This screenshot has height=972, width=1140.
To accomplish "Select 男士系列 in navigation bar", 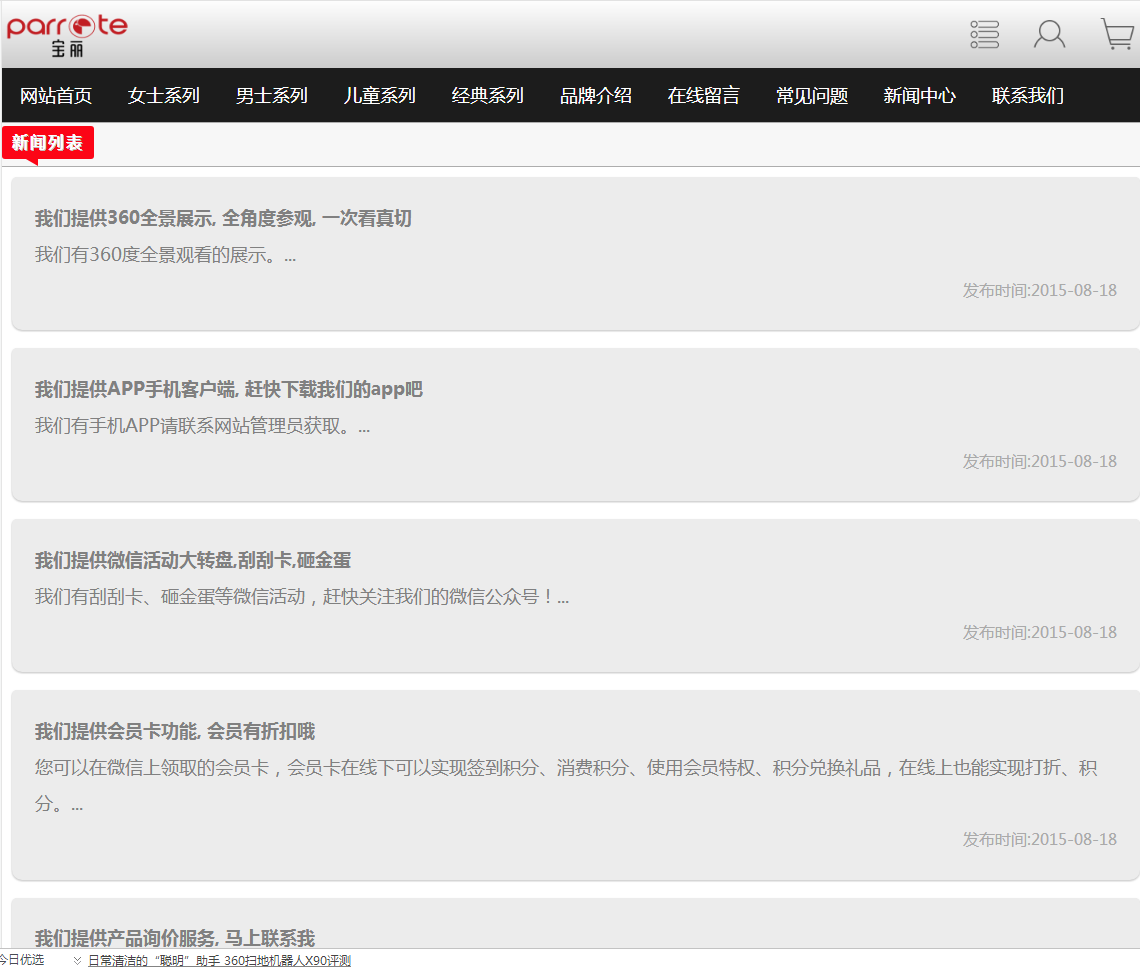I will [272, 96].
